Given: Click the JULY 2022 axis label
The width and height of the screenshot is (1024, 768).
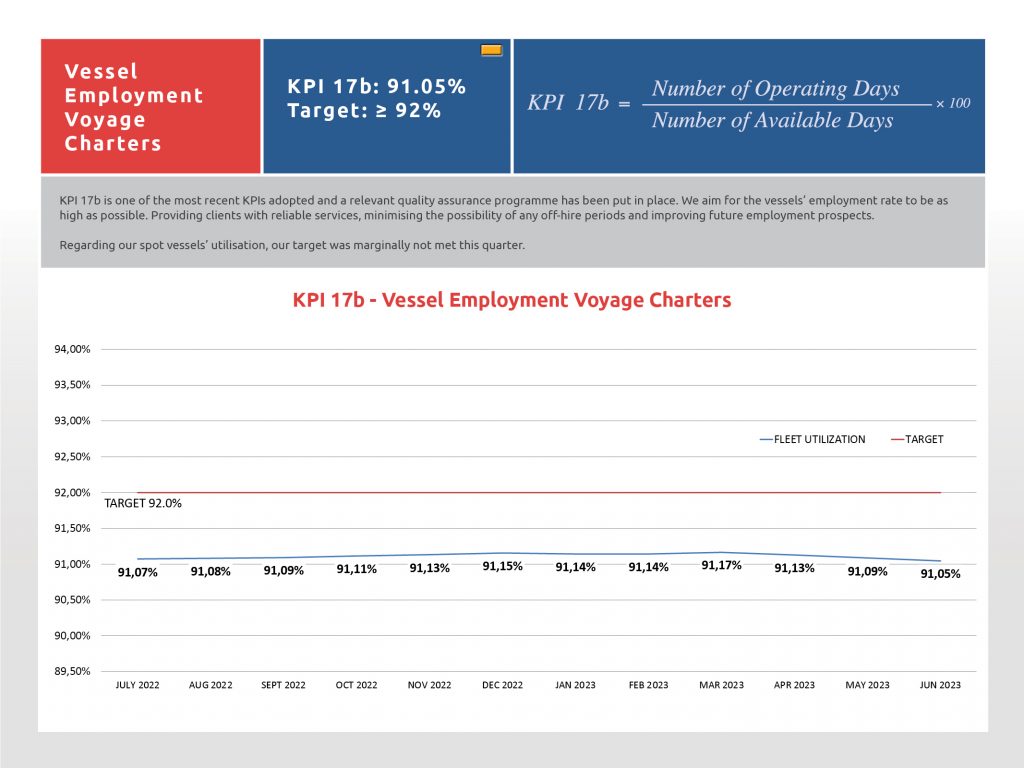Looking at the screenshot, I should 137,685.
